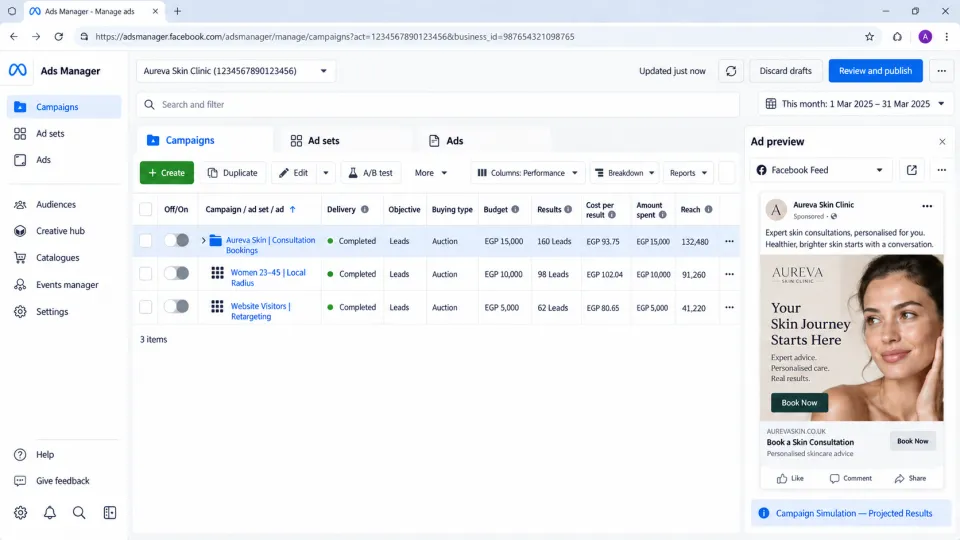This screenshot has width=960, height=540.
Task: Open Campaigns in the left sidebar
Action: tap(64, 107)
